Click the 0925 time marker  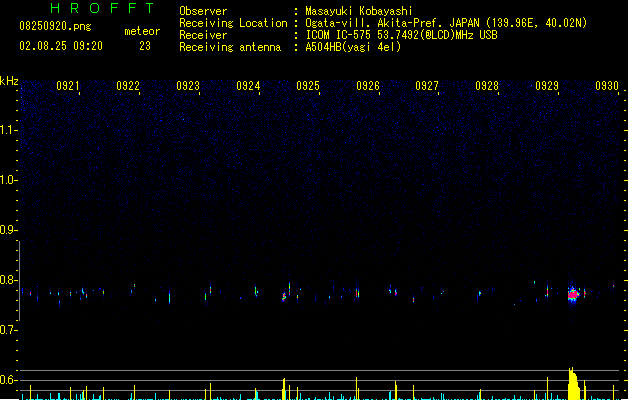[308, 86]
